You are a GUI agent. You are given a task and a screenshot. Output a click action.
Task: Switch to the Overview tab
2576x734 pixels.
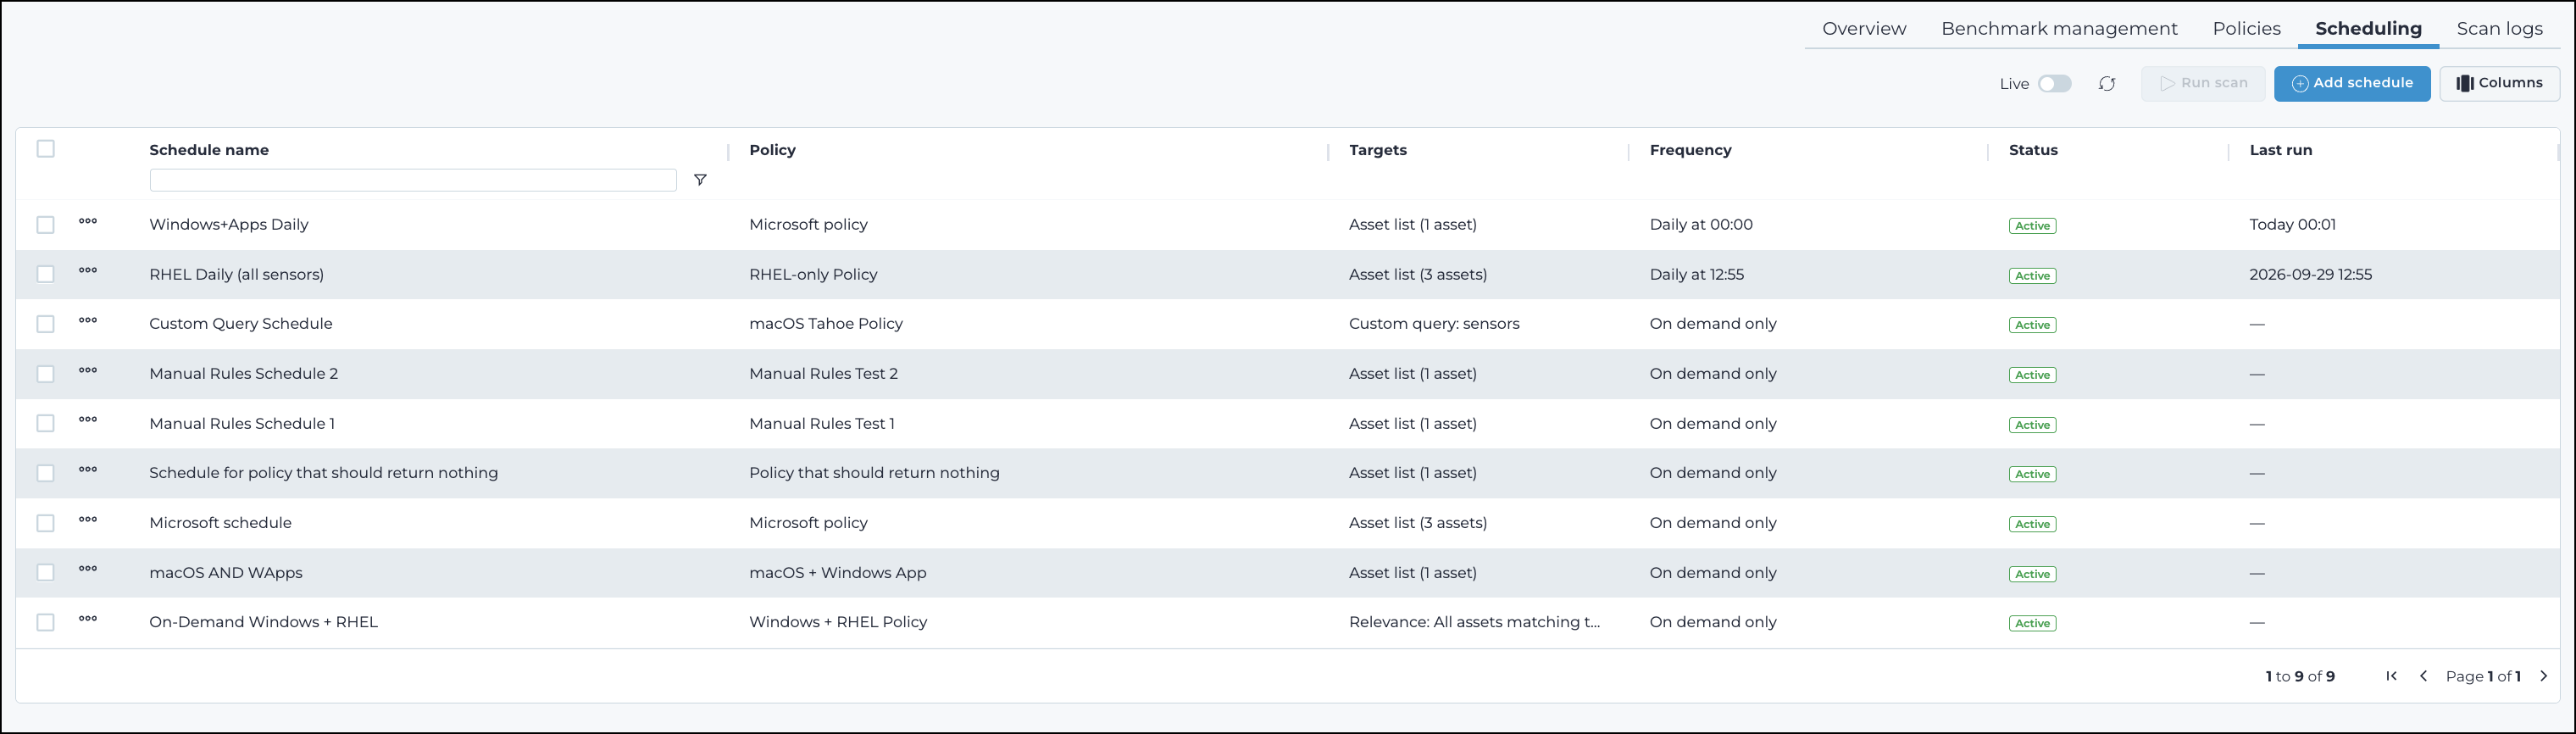click(1864, 28)
